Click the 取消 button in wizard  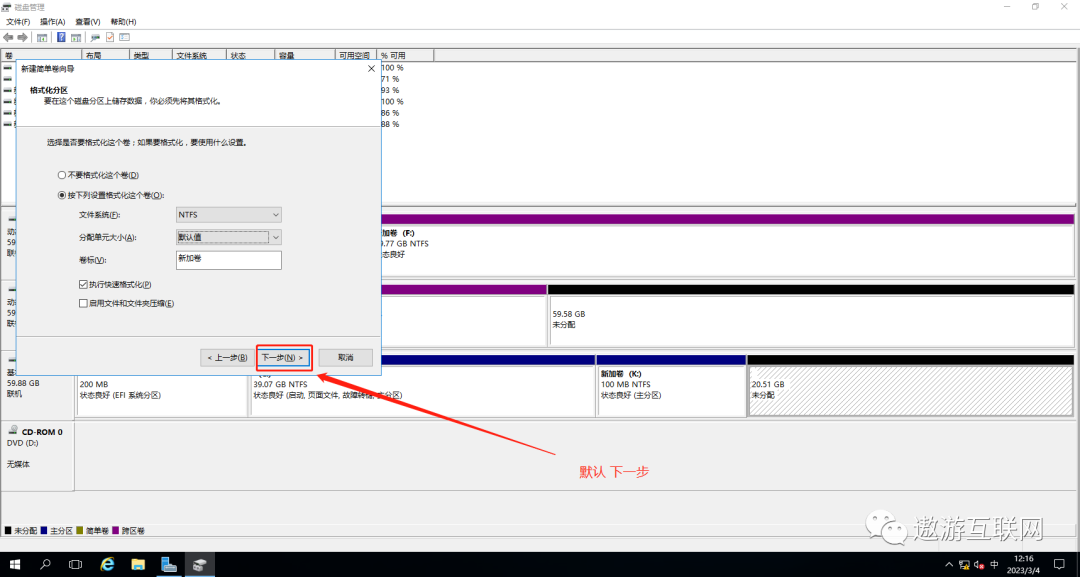tap(346, 358)
